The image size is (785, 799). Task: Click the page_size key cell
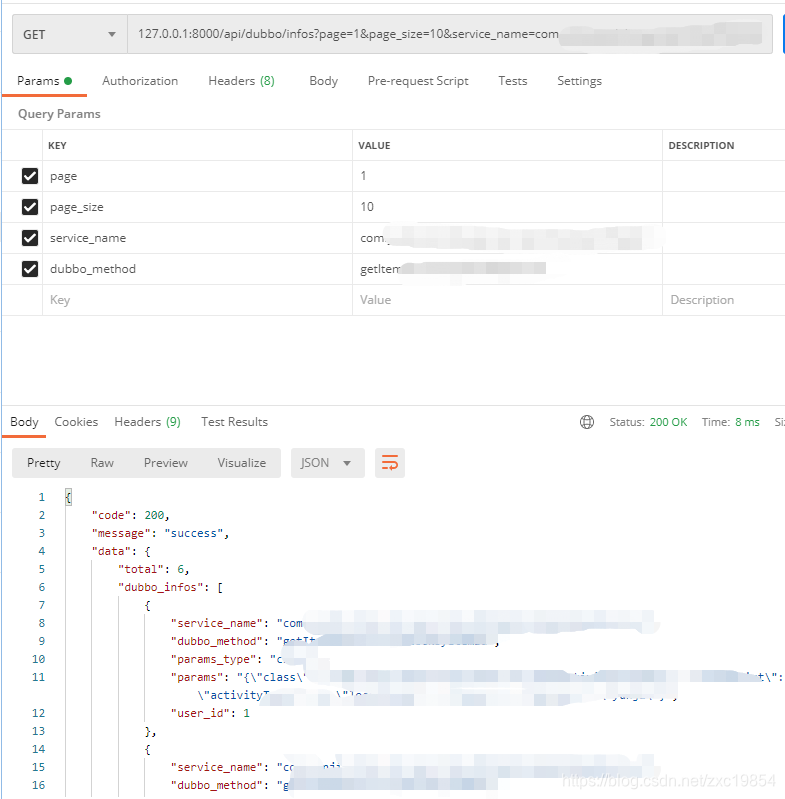pos(198,207)
